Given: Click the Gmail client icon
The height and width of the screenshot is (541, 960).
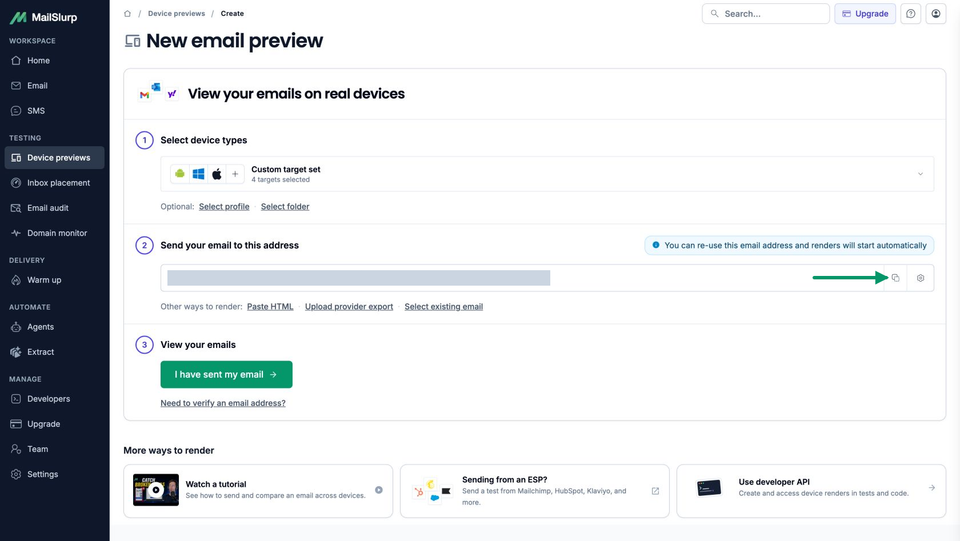Looking at the screenshot, I should [144, 95].
